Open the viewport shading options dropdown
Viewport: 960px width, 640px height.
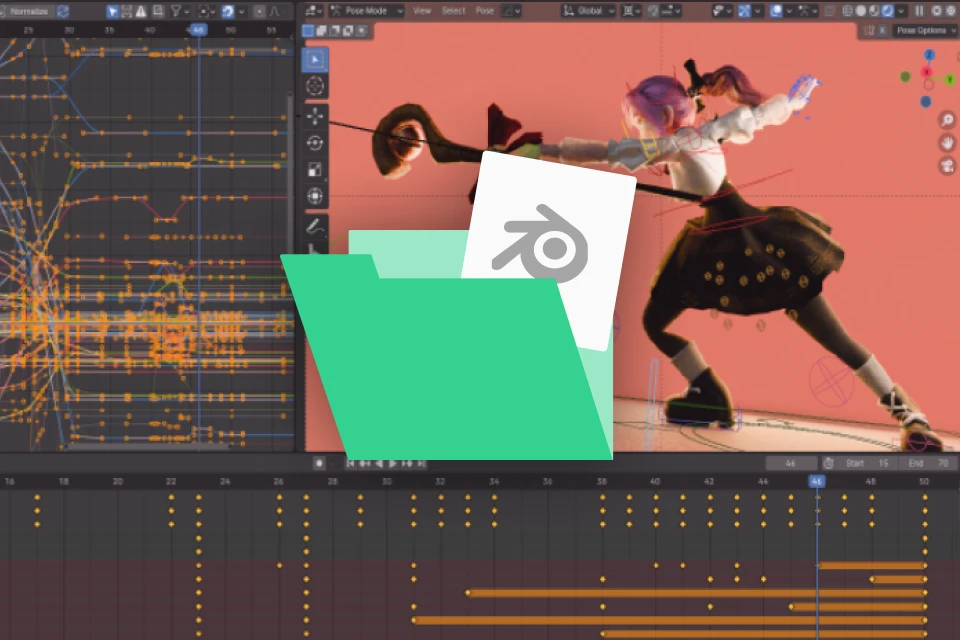point(901,11)
